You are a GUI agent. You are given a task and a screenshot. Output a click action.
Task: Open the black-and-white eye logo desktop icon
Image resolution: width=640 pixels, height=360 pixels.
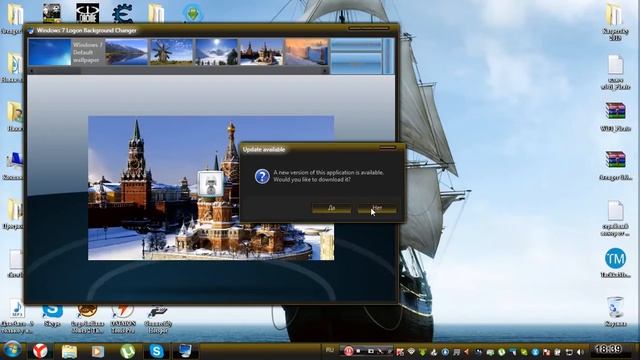click(87, 12)
